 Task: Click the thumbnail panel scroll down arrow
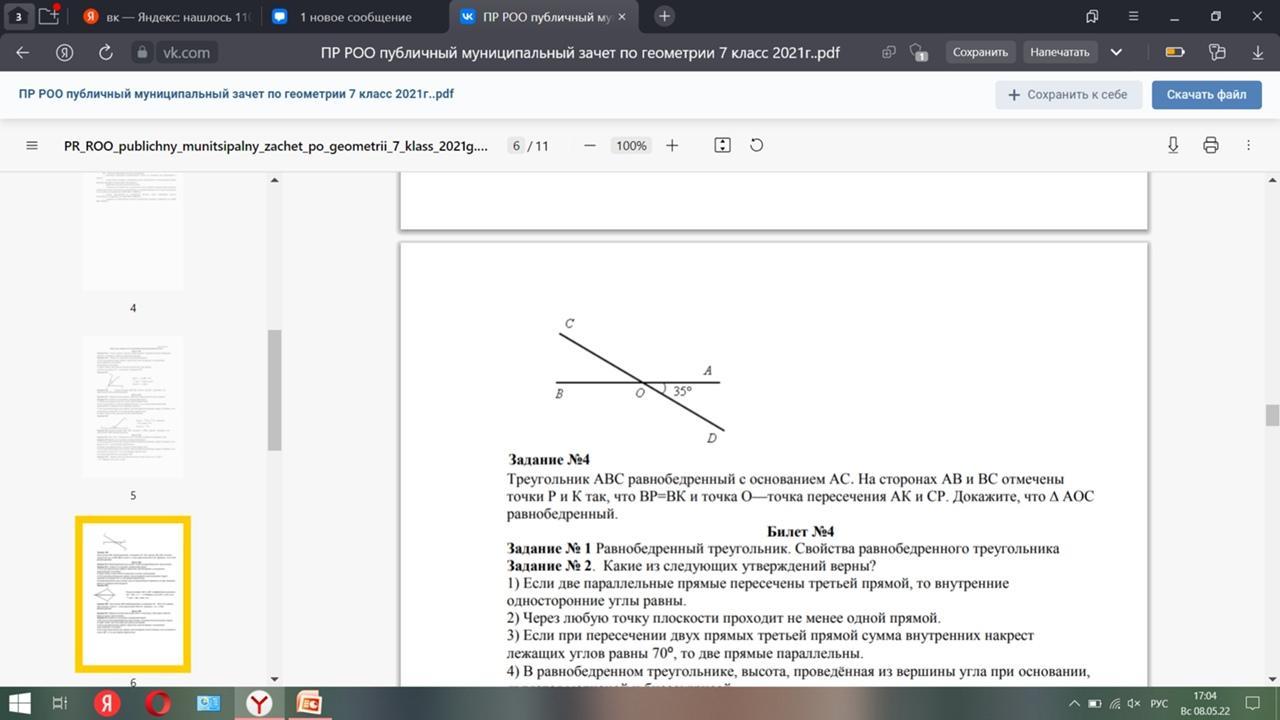pos(274,679)
